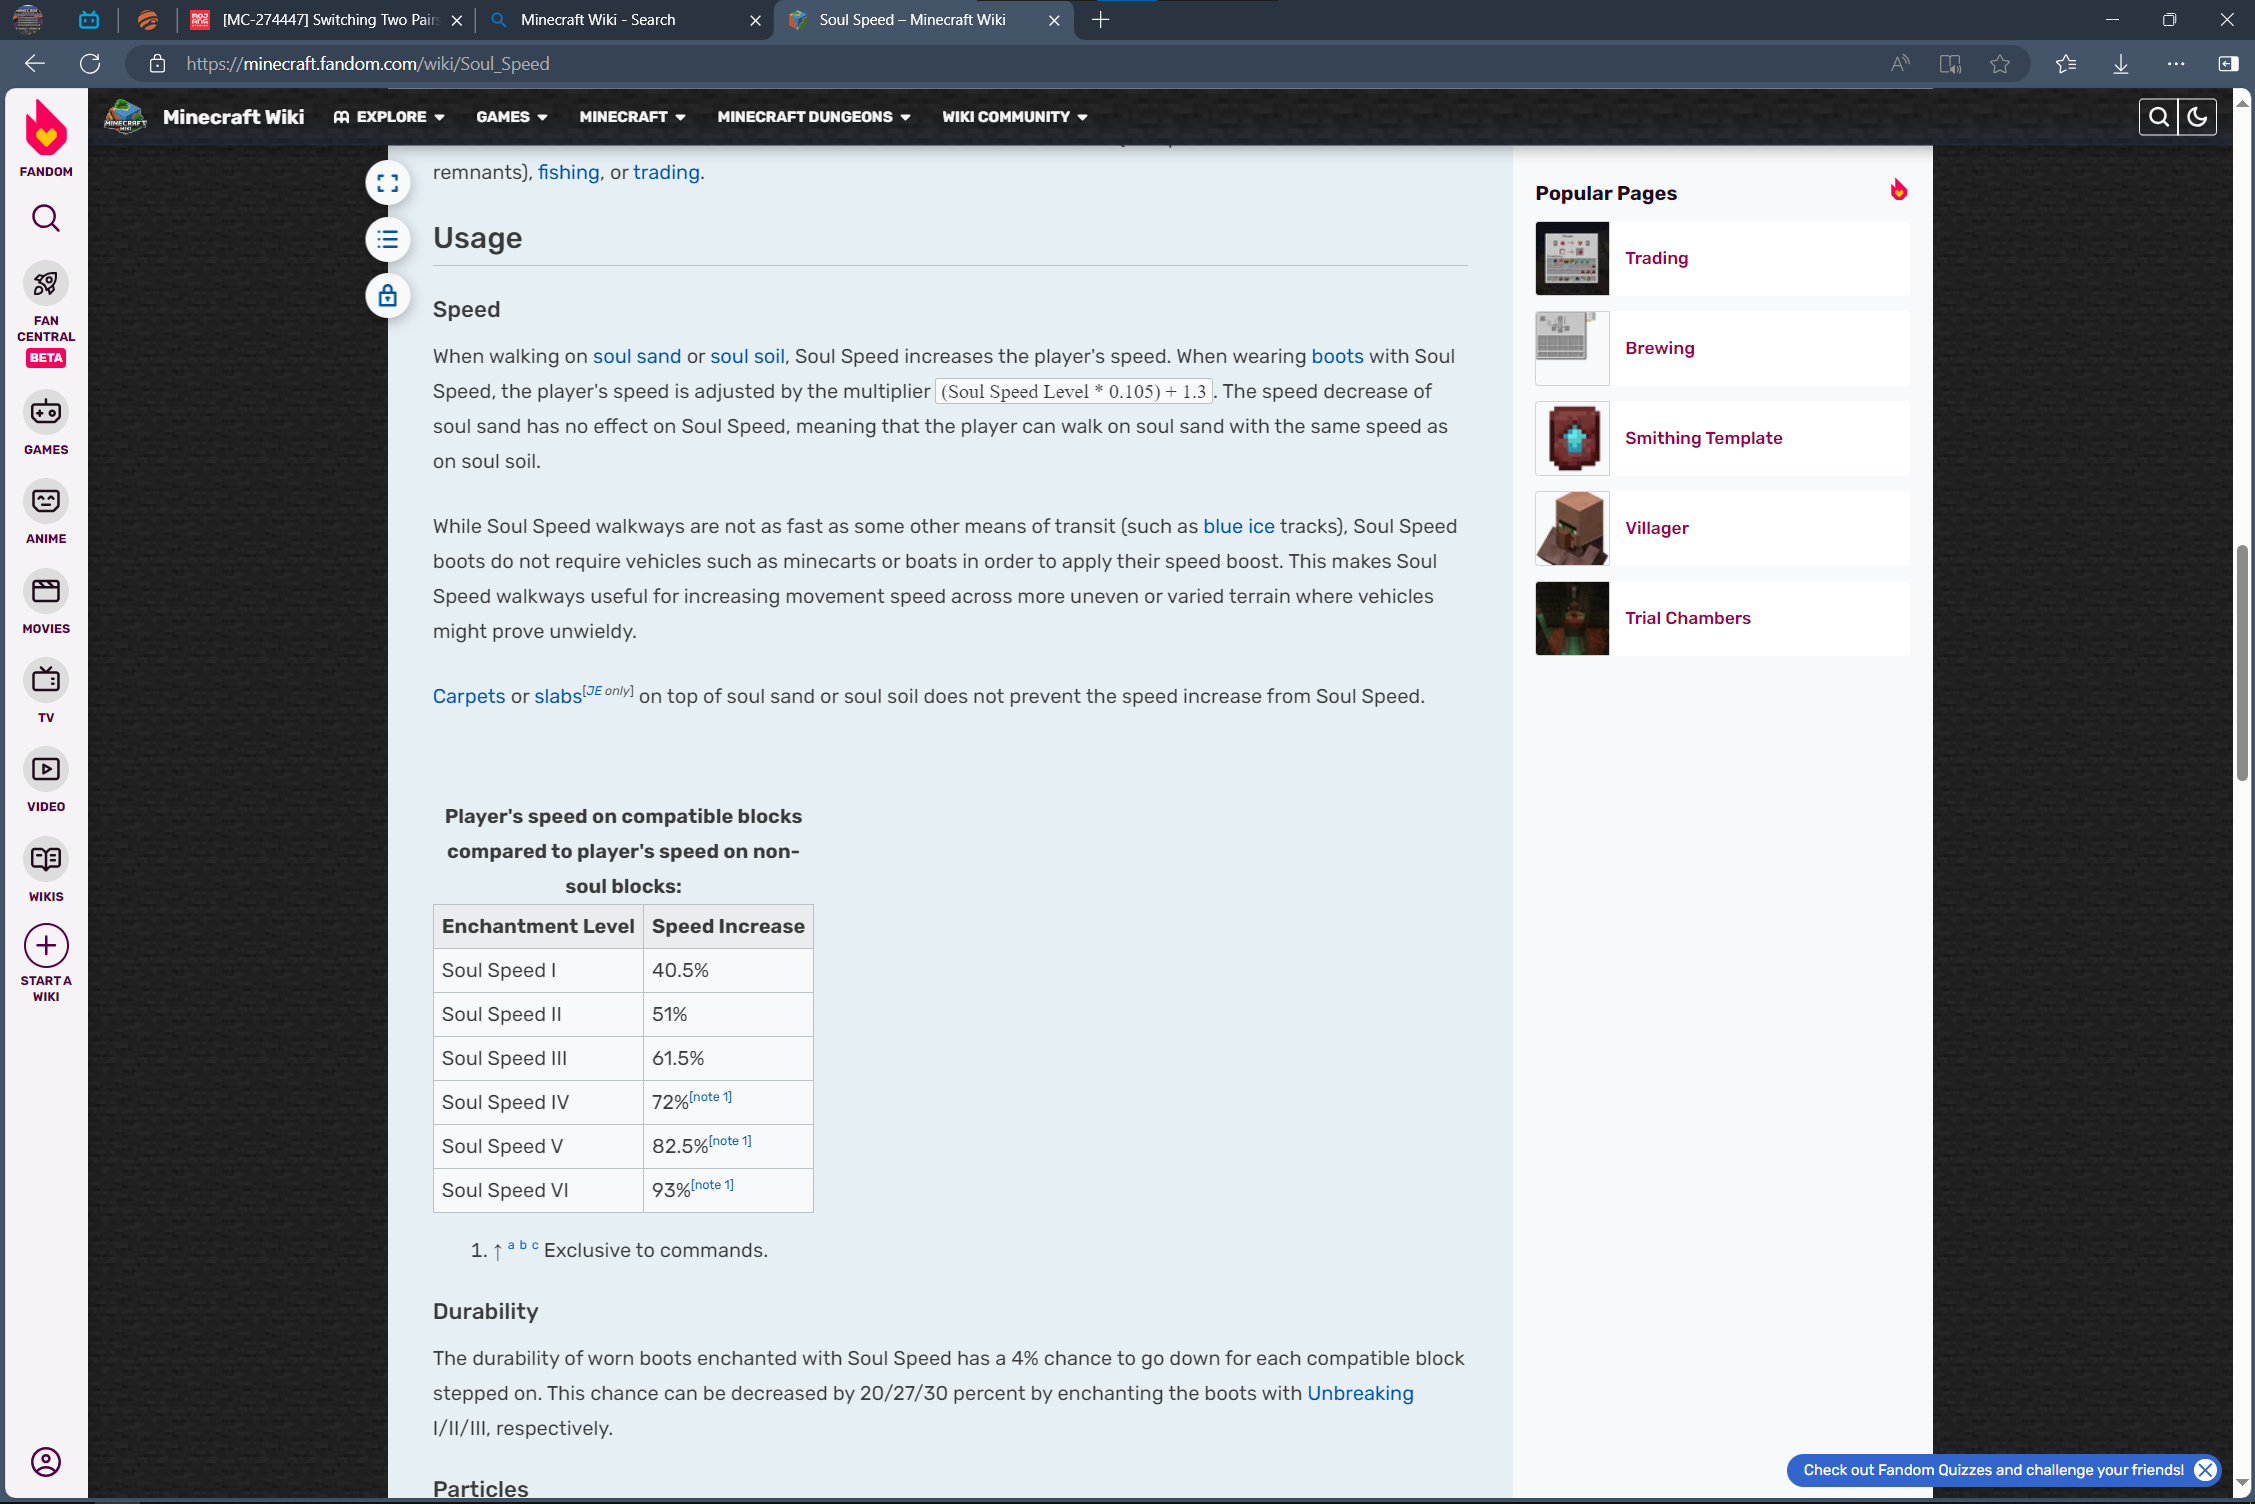Open the table of contents list icon
This screenshot has width=2255, height=1504.
[x=388, y=239]
